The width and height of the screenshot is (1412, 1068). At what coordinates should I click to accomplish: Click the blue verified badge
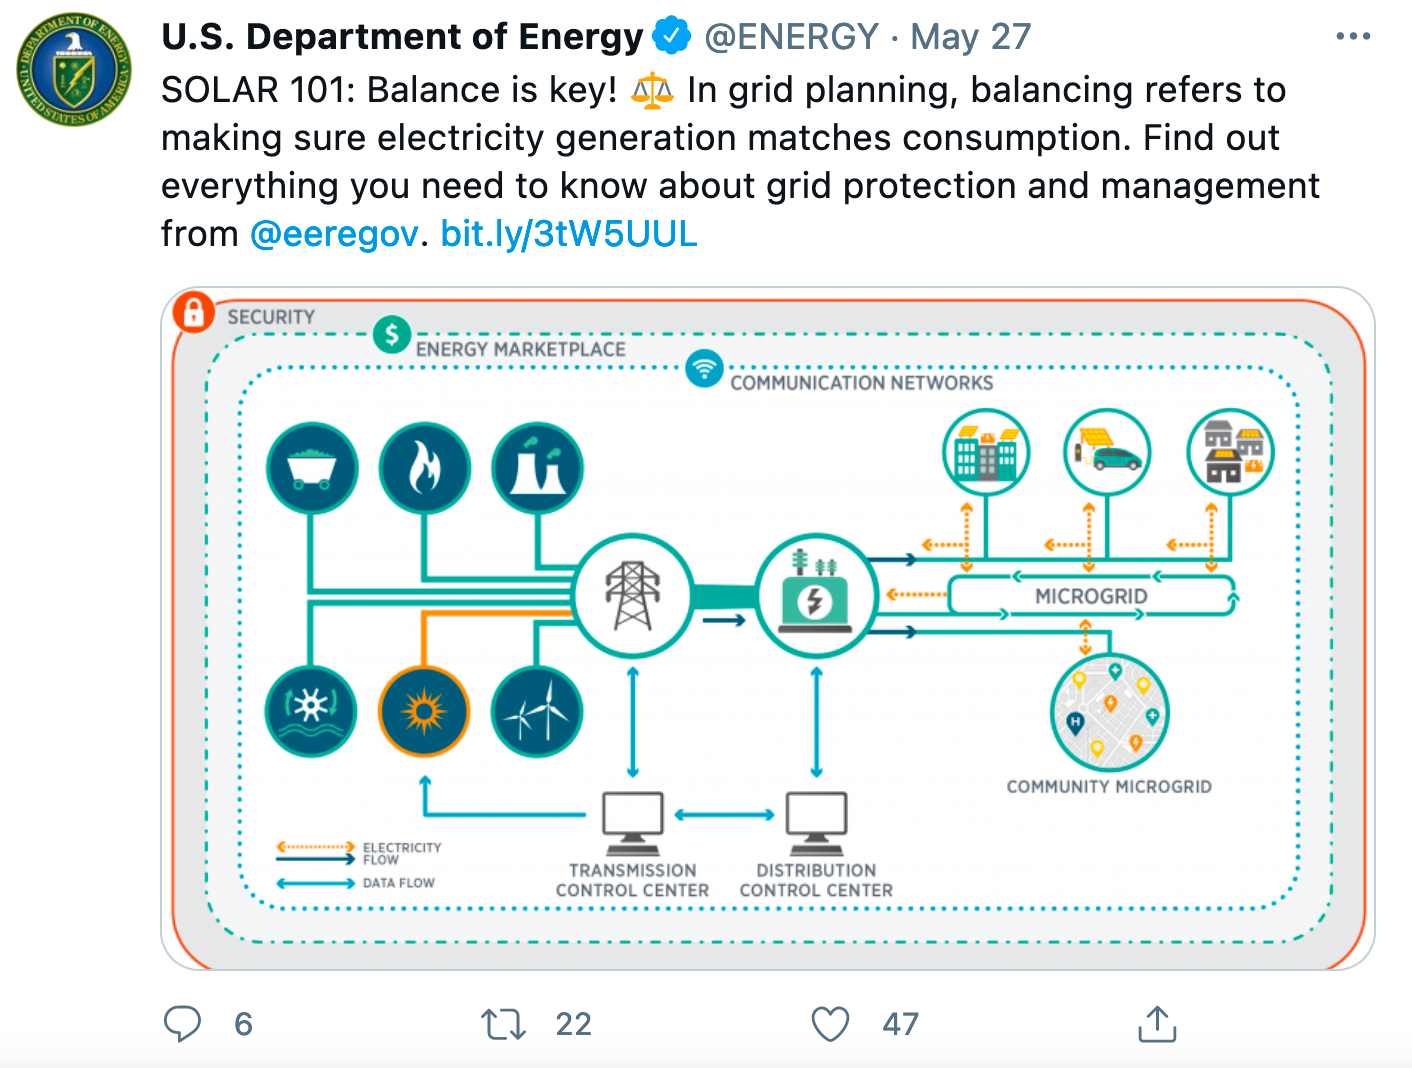click(671, 37)
